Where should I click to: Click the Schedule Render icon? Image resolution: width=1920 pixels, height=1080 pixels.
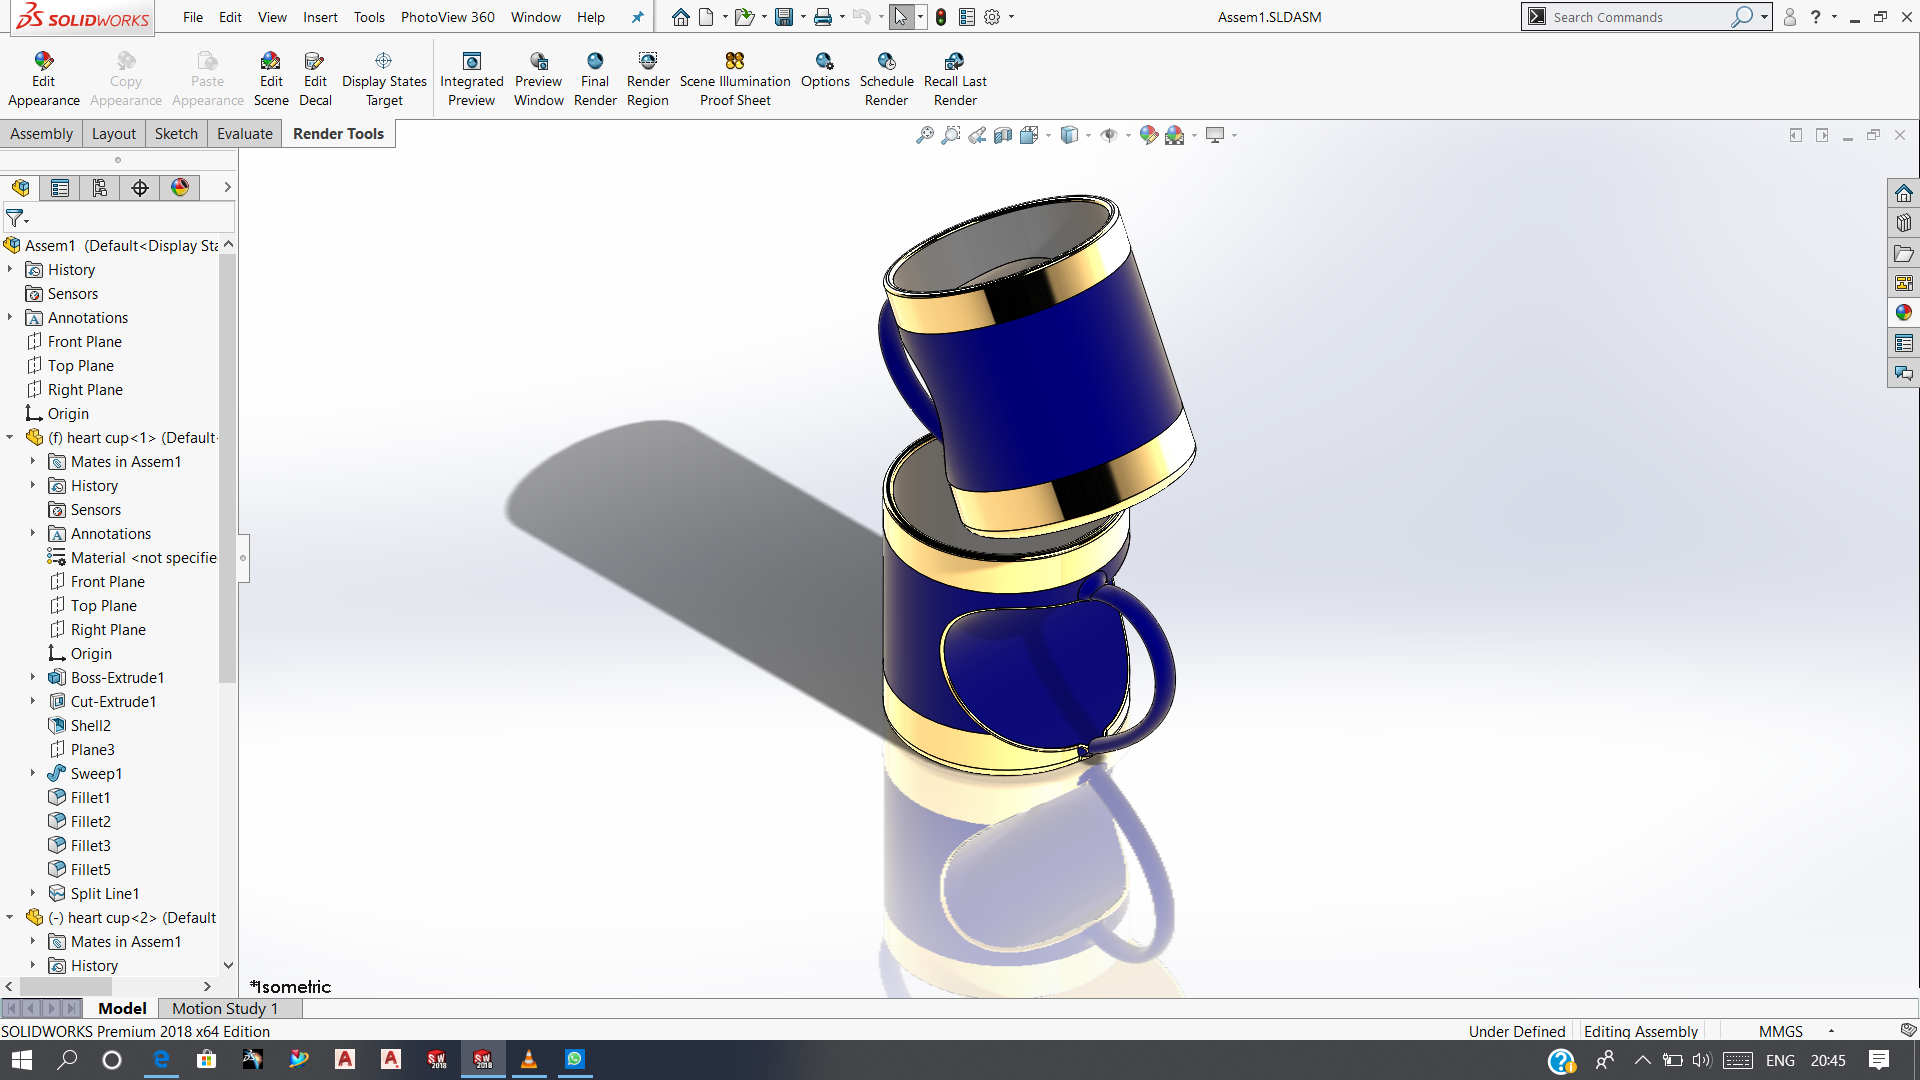click(887, 79)
